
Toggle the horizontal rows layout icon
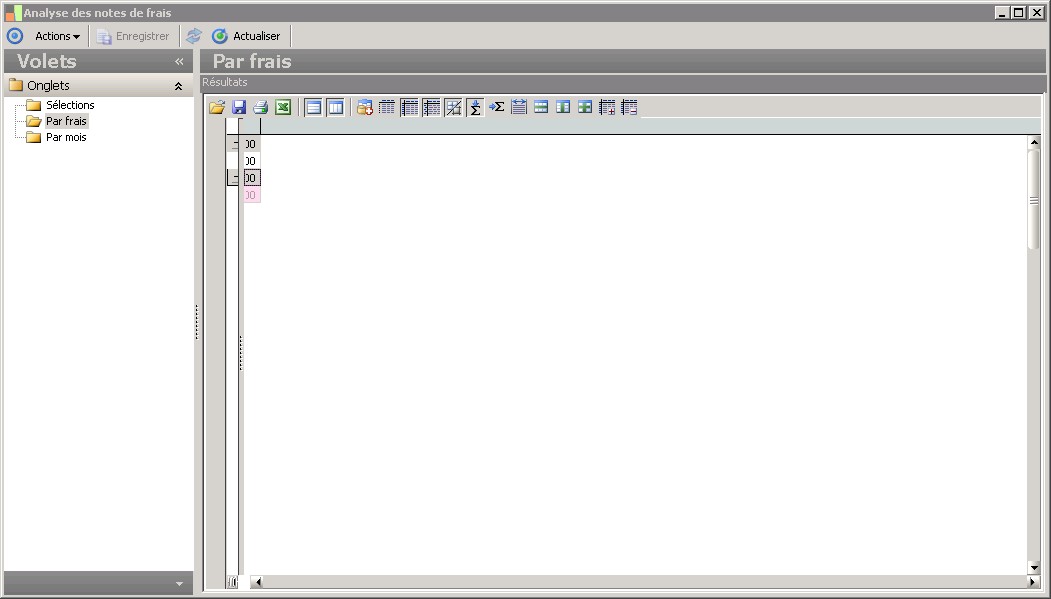pyautogui.click(x=314, y=107)
